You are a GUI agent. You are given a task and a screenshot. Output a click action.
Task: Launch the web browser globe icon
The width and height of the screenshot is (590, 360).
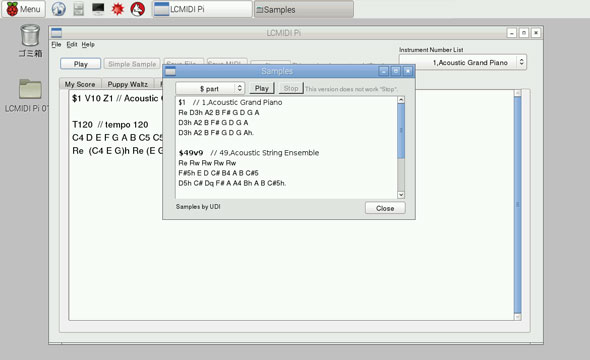(x=58, y=9)
